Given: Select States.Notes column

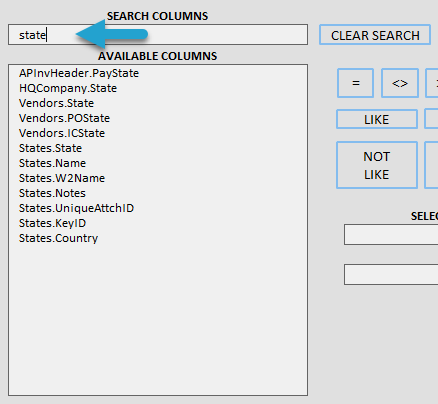Looking at the screenshot, I should [x=52, y=193].
